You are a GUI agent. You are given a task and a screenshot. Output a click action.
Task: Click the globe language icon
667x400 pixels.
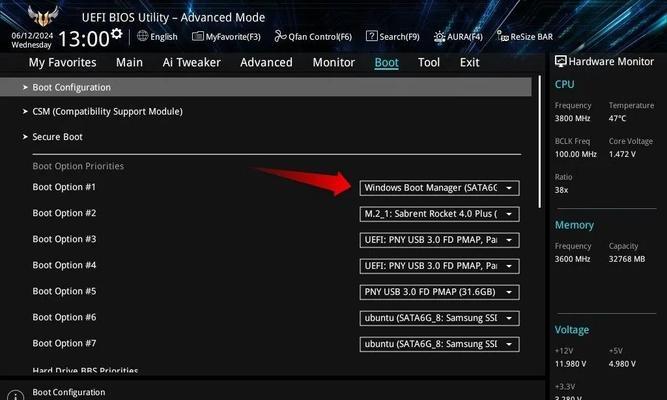(x=143, y=36)
